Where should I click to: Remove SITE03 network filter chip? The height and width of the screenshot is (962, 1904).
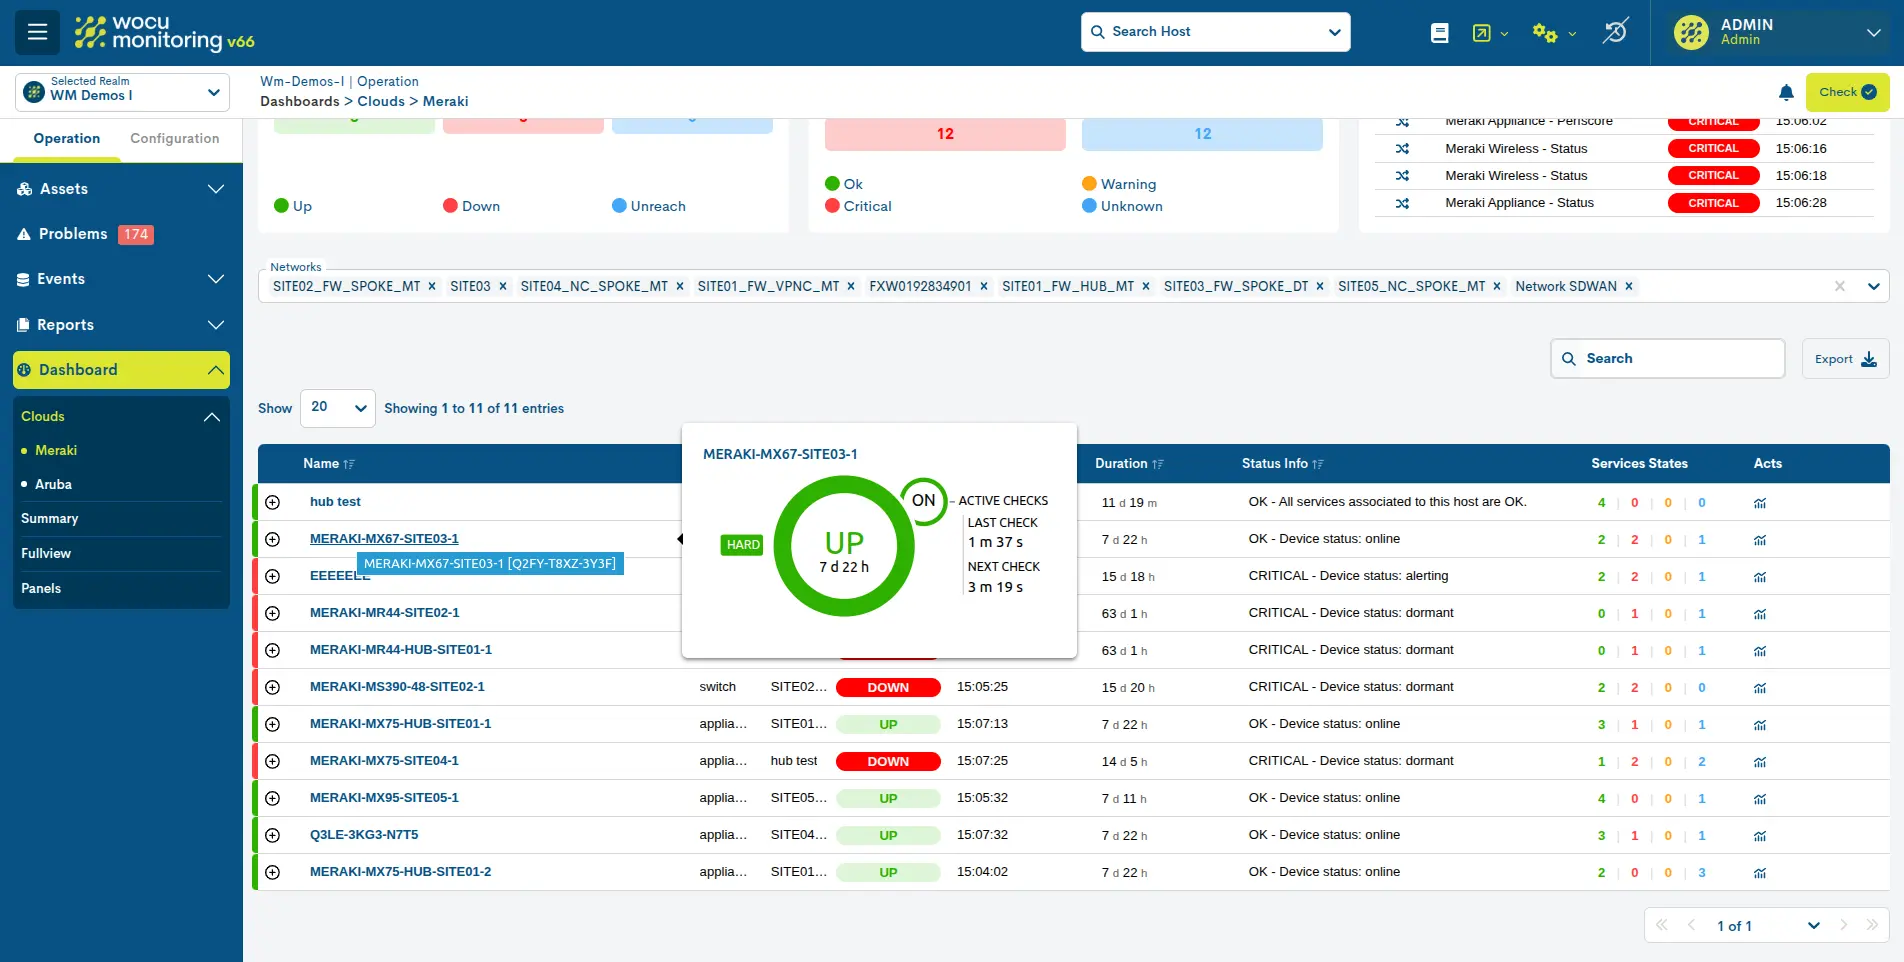pos(503,287)
